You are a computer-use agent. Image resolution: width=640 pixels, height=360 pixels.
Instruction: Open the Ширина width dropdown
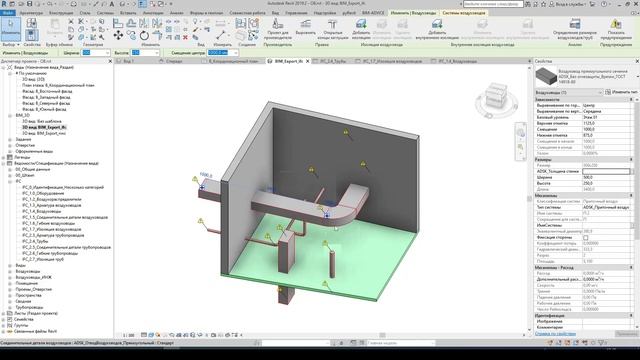pyautogui.click(x=107, y=53)
